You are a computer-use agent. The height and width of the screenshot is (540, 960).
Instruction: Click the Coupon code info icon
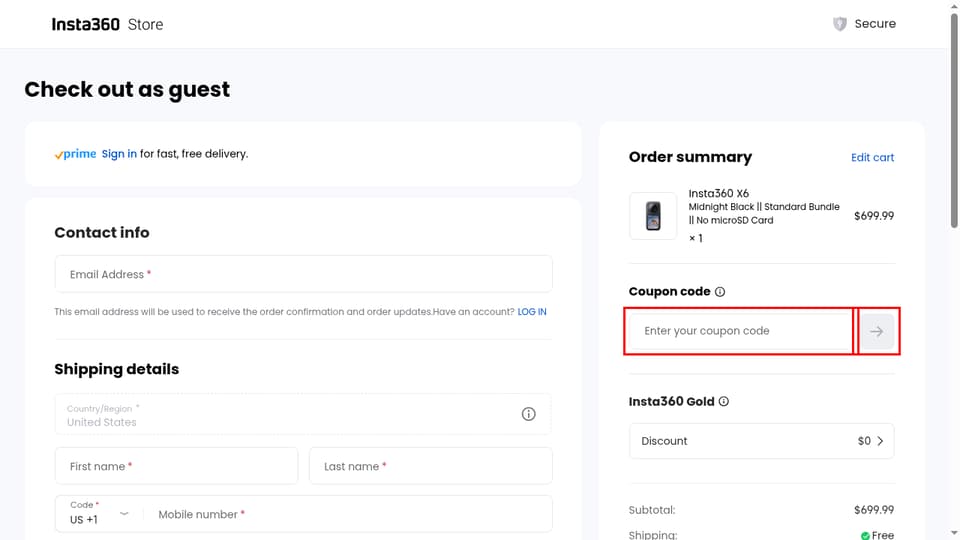(x=720, y=292)
